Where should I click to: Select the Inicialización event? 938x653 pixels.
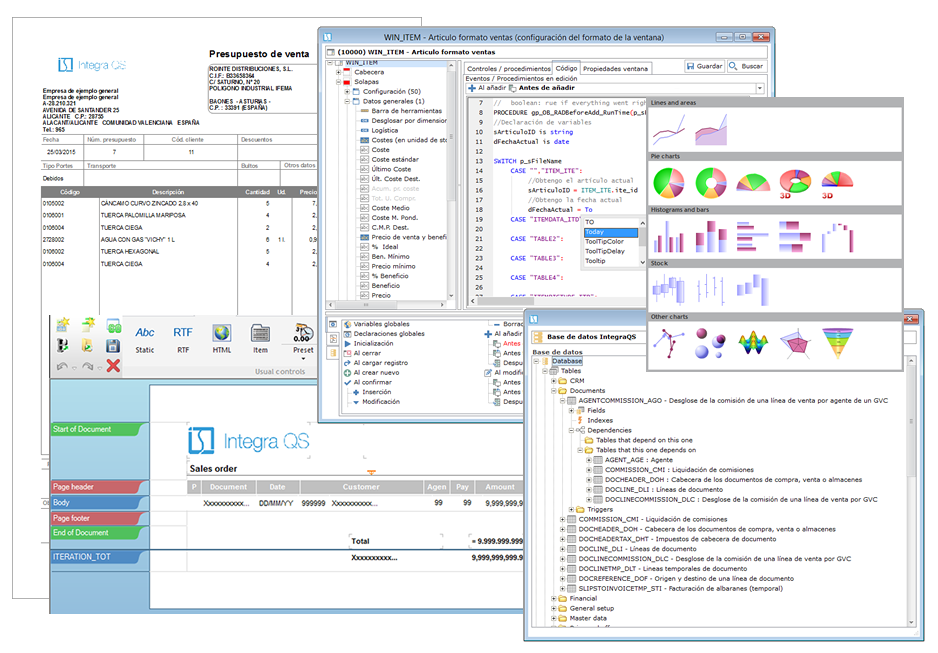[x=368, y=344]
